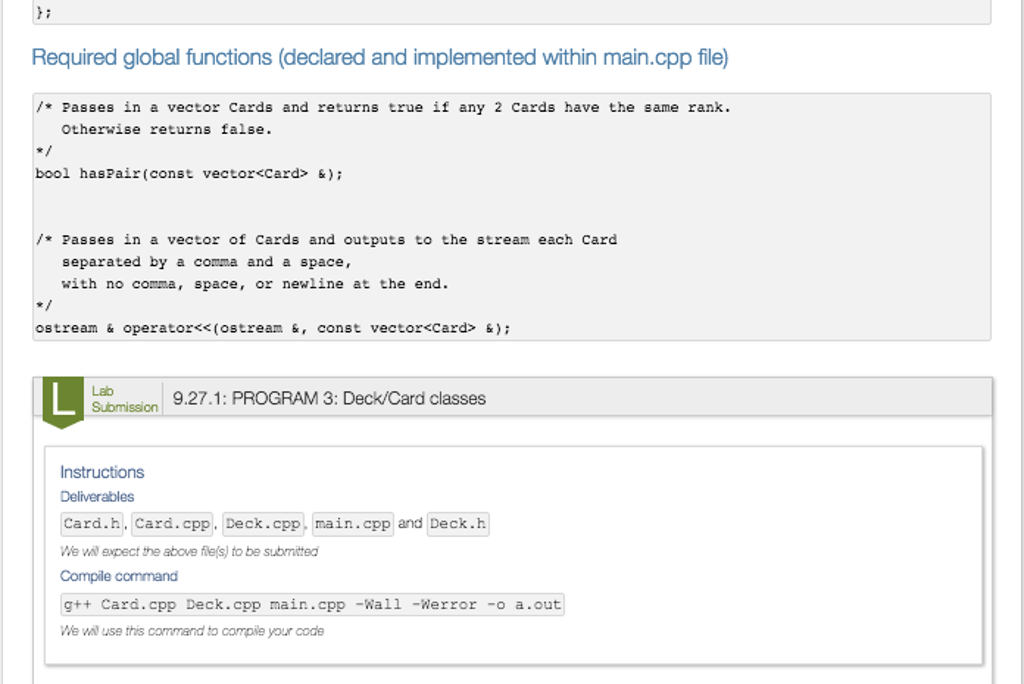This screenshot has width=1024, height=684.
Task: Click the 'We will expect the above file(s)' note
Action: click(189, 551)
